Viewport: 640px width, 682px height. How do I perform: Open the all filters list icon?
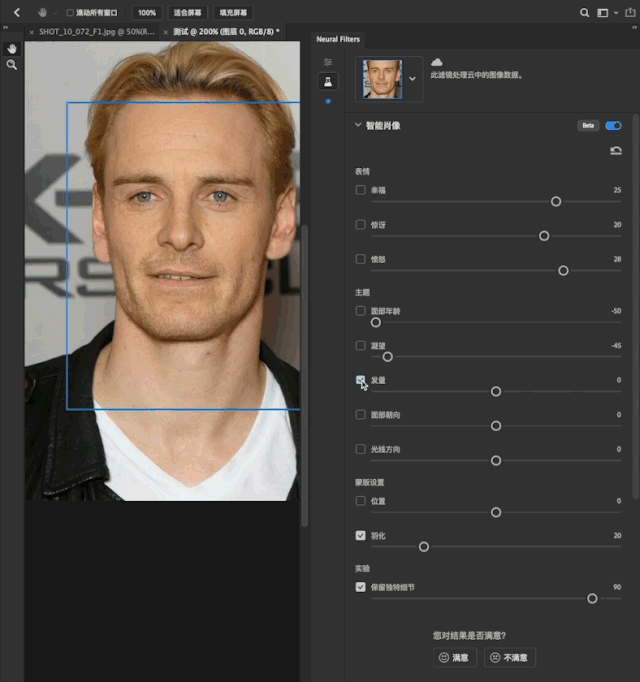pos(327,62)
